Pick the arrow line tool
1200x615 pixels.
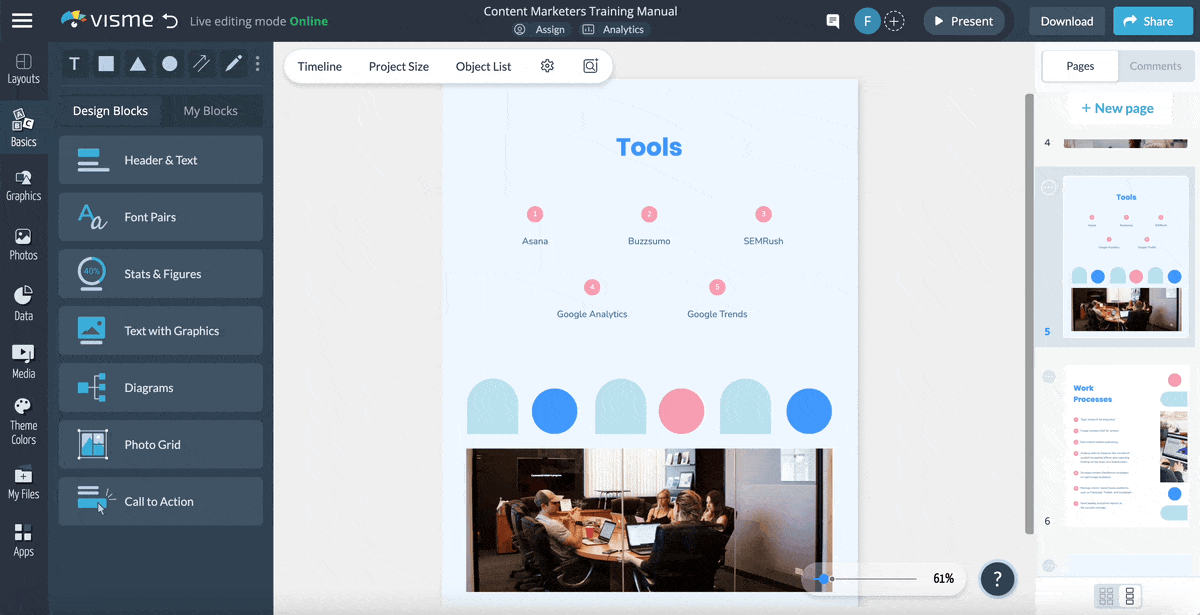click(x=201, y=64)
